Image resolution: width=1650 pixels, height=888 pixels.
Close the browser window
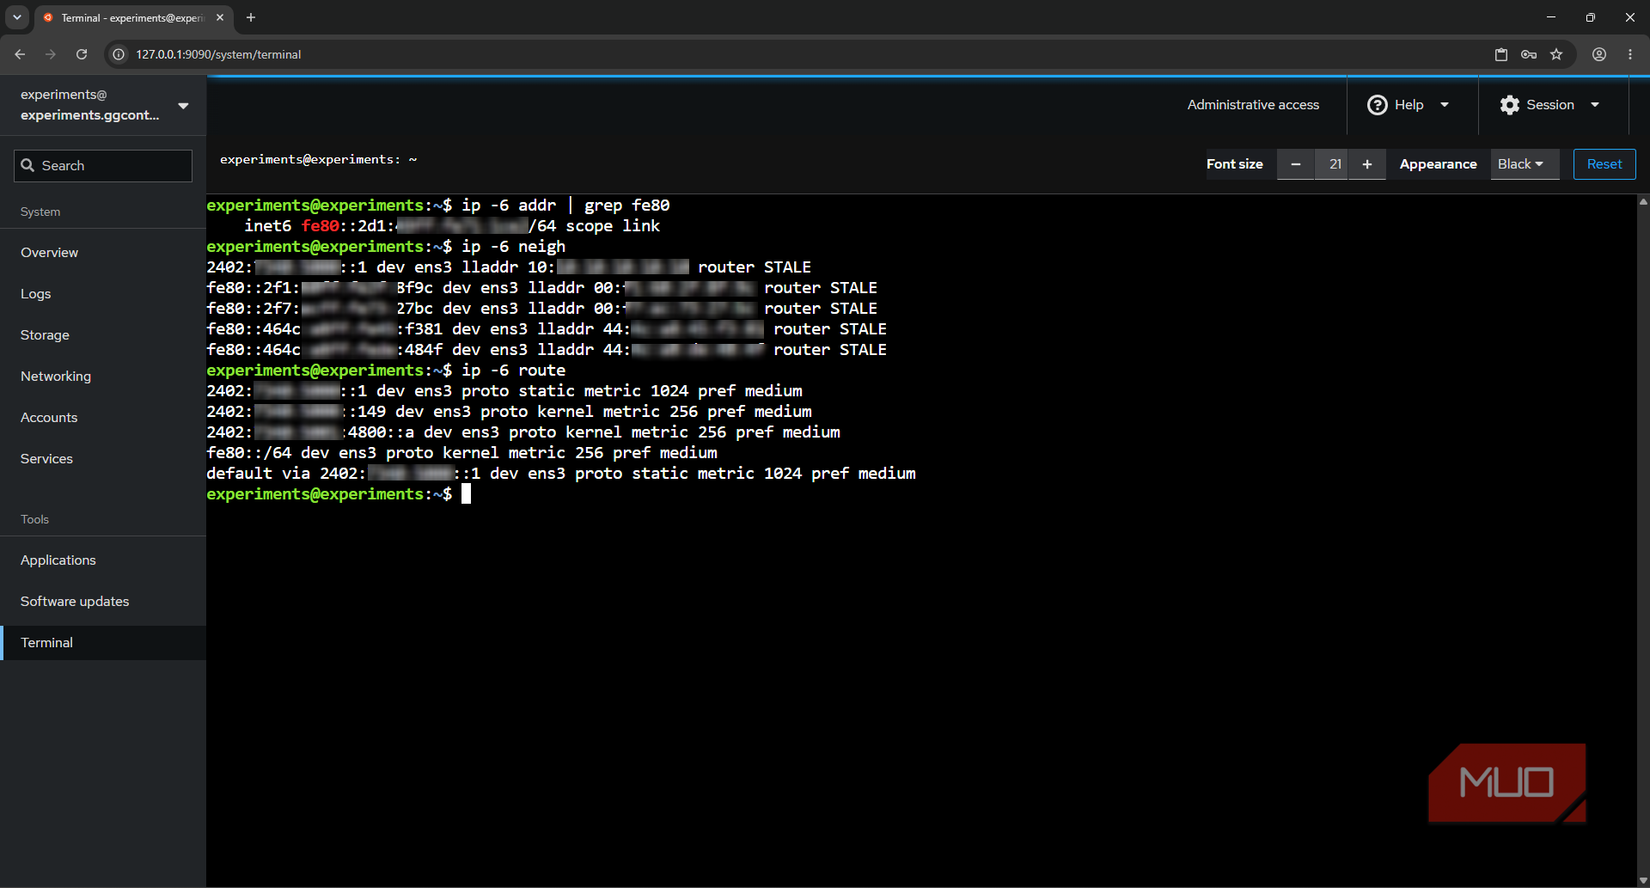coord(1630,17)
